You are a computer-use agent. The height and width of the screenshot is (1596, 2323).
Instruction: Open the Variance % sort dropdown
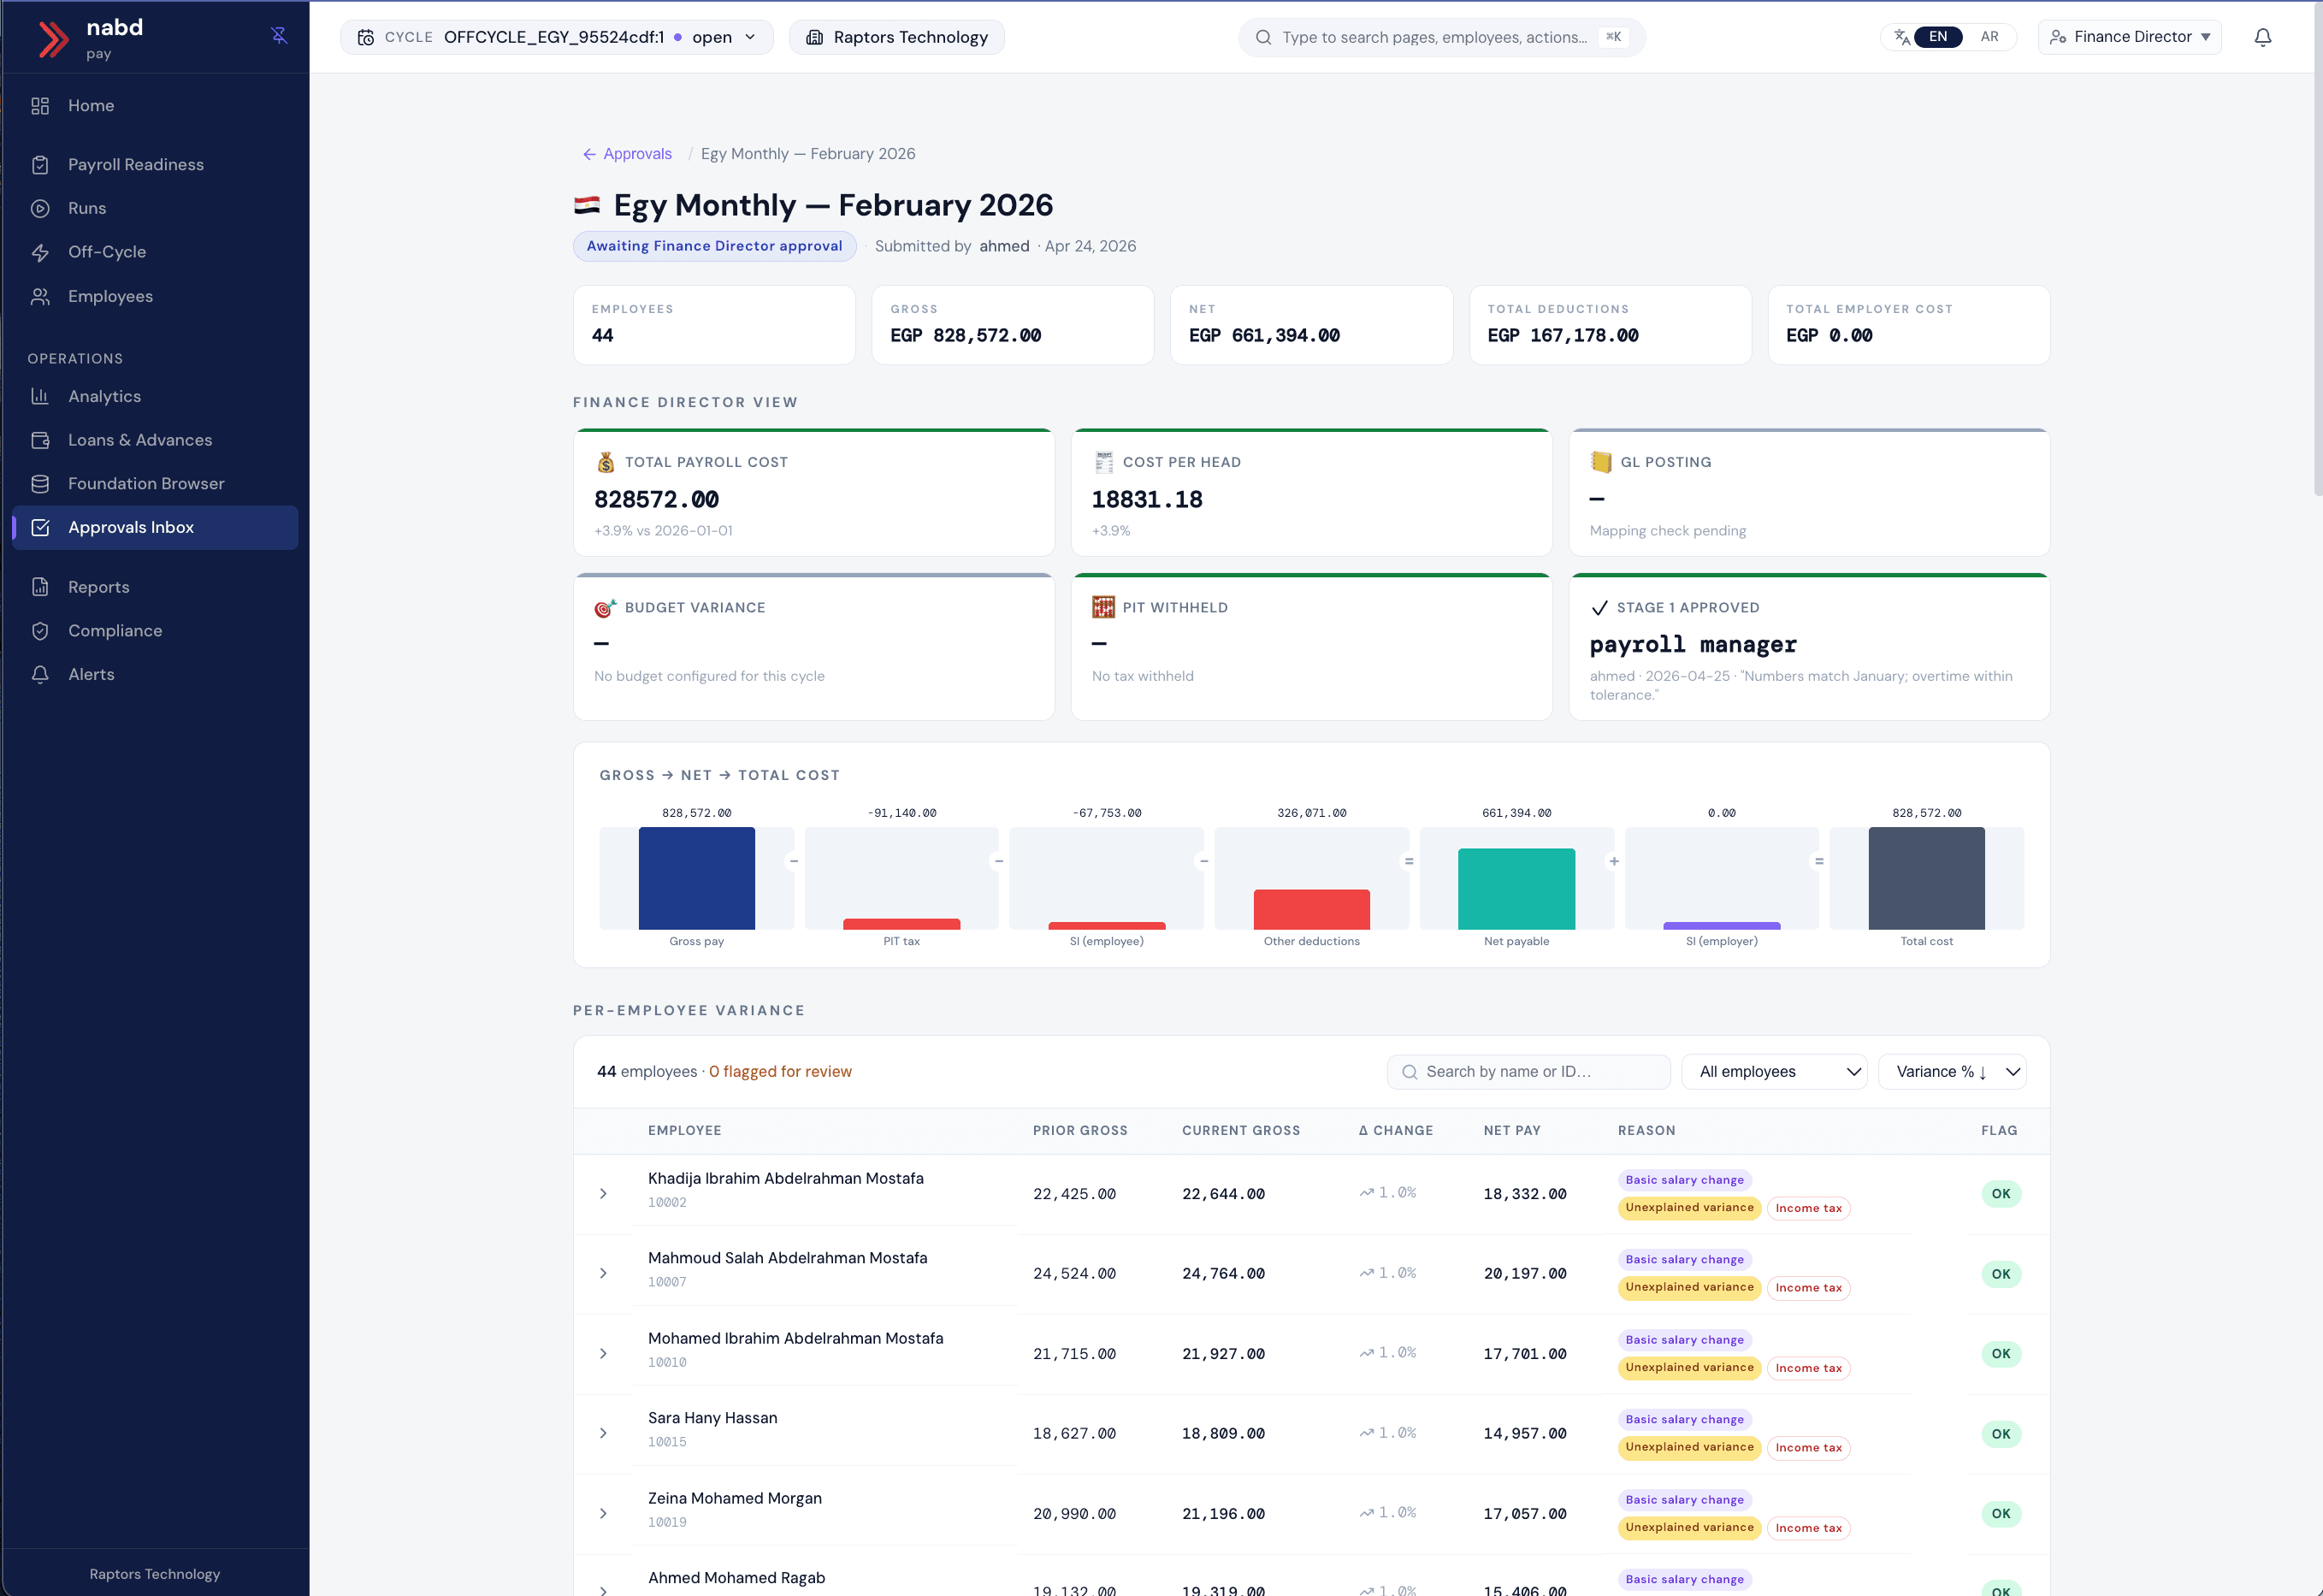(1952, 1072)
